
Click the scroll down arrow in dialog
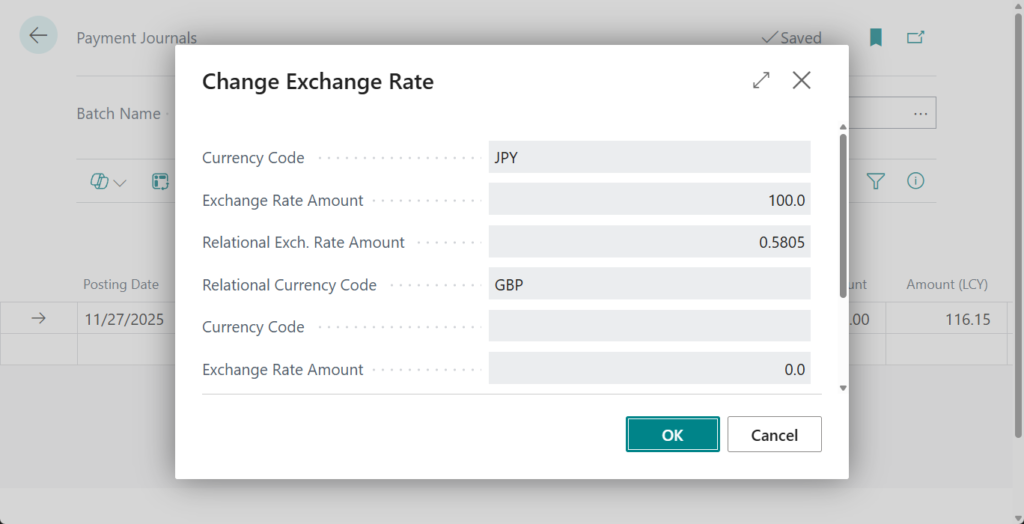(x=843, y=387)
